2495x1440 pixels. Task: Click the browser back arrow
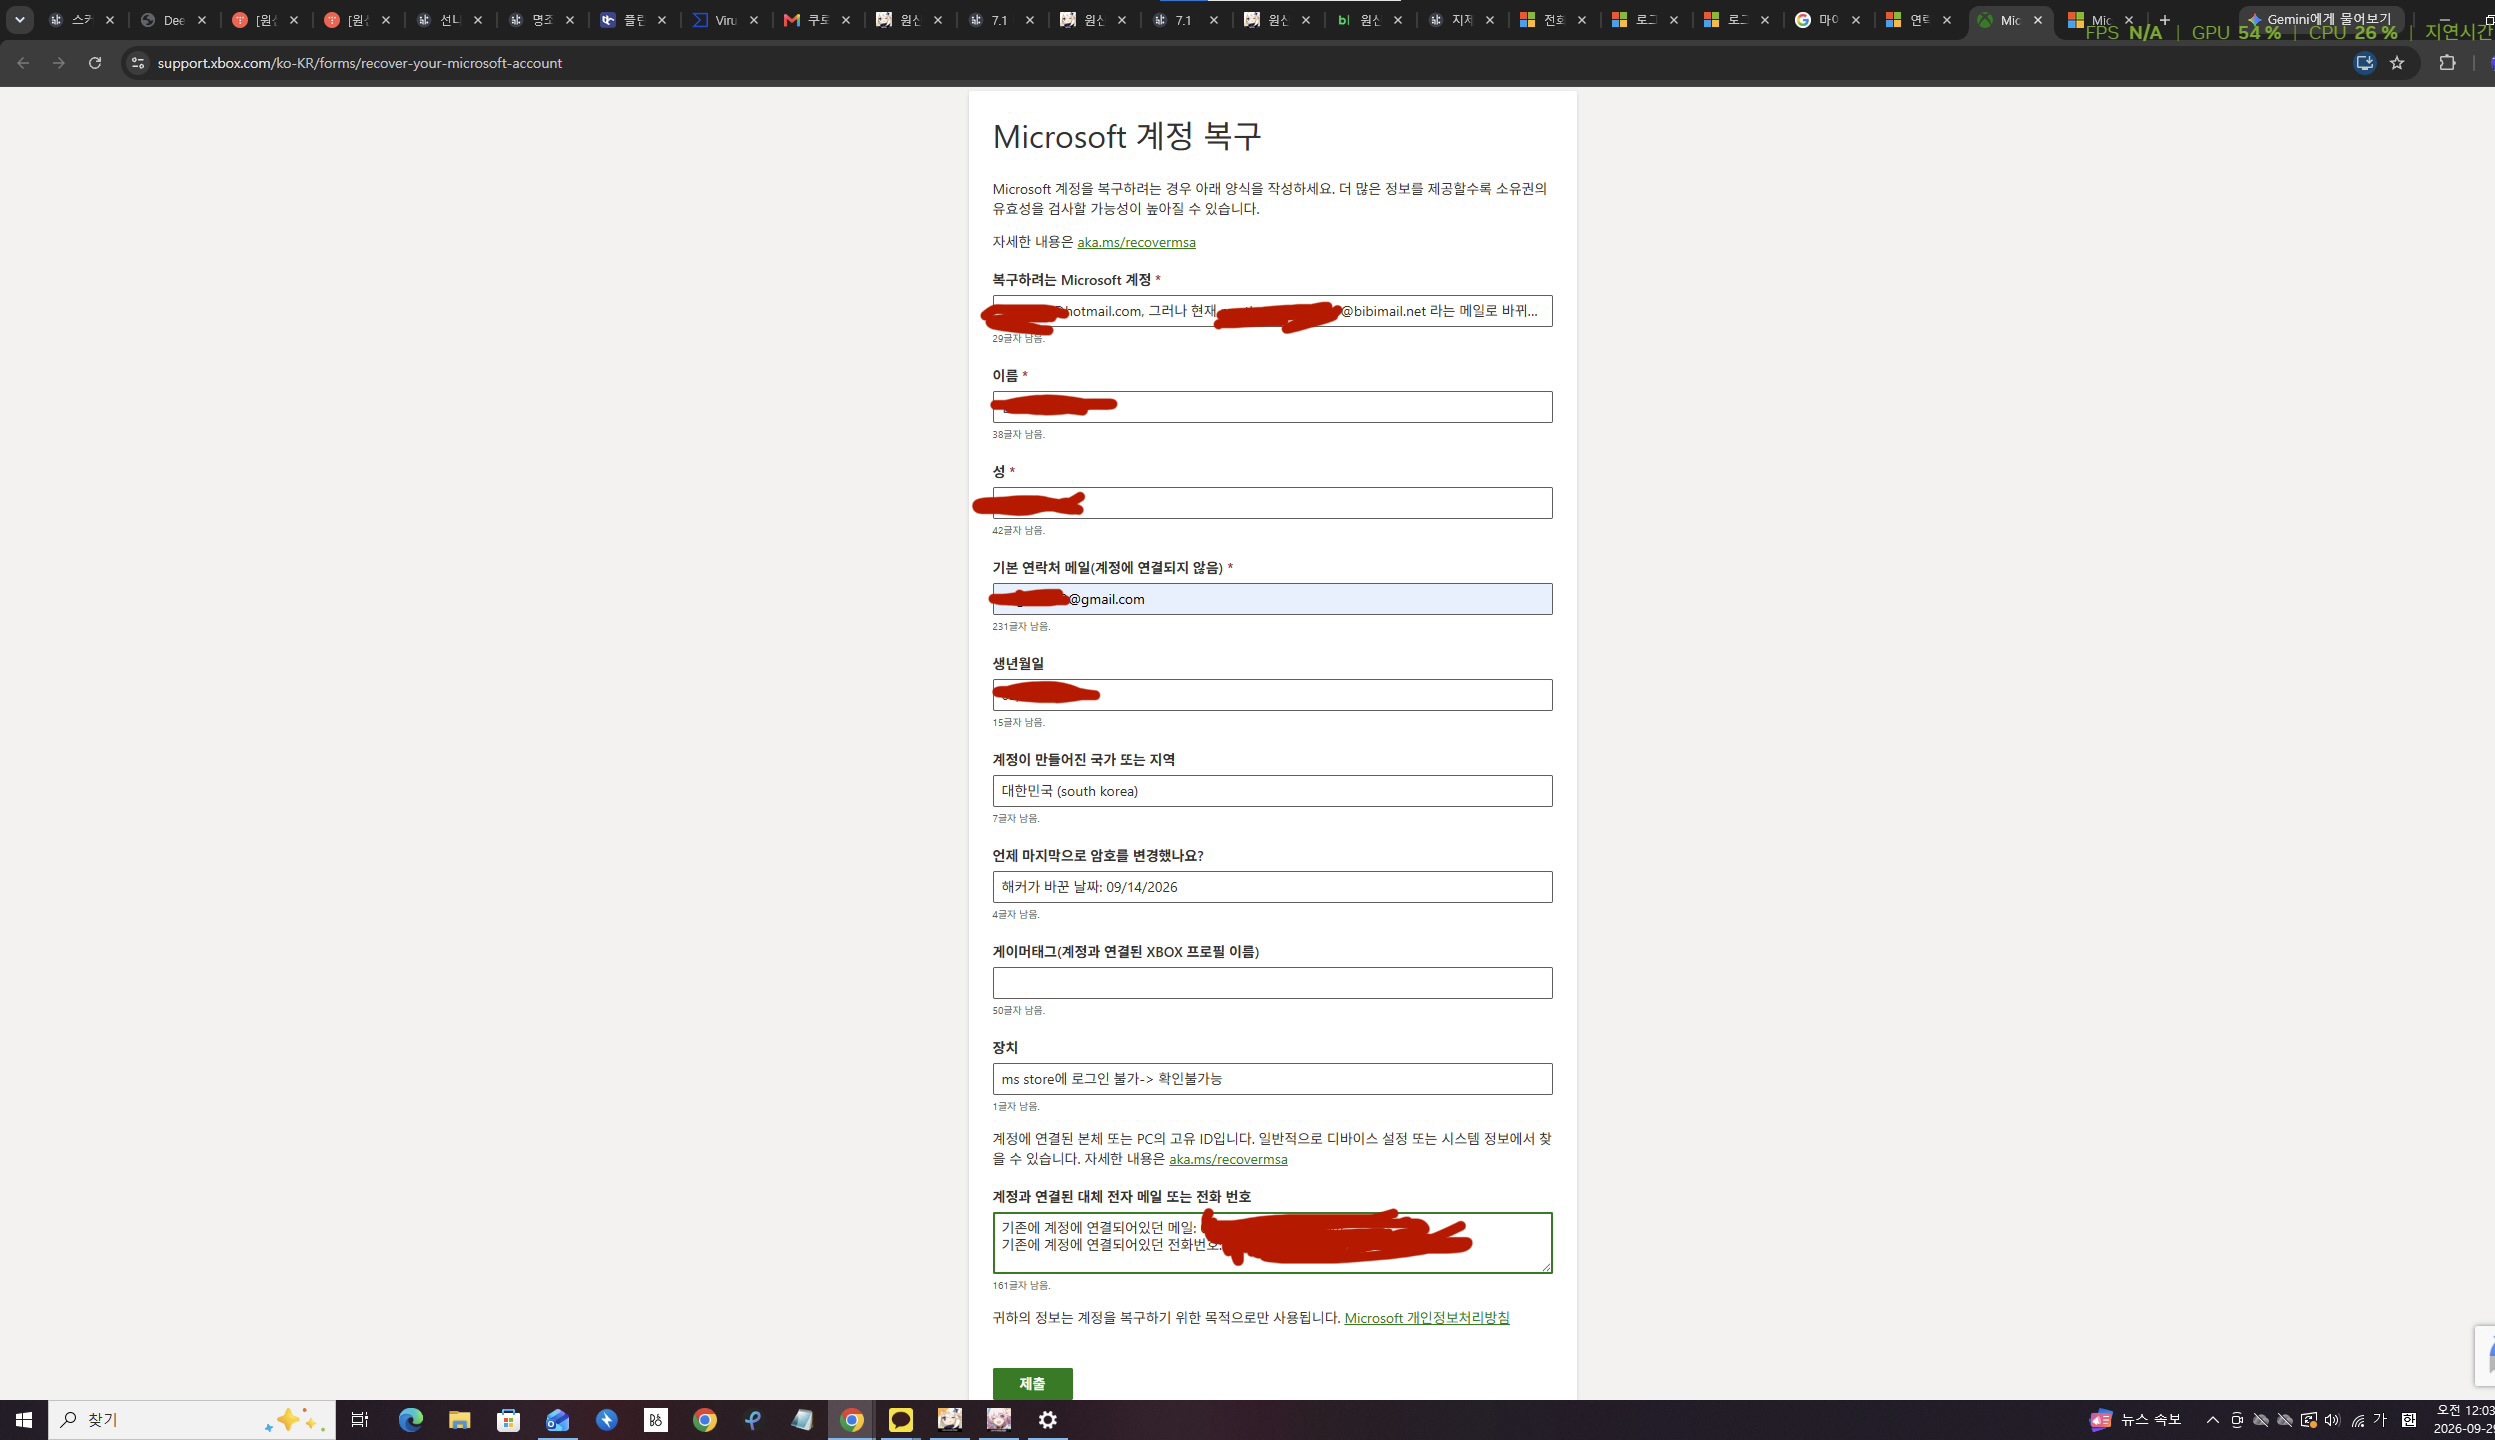pos(23,63)
